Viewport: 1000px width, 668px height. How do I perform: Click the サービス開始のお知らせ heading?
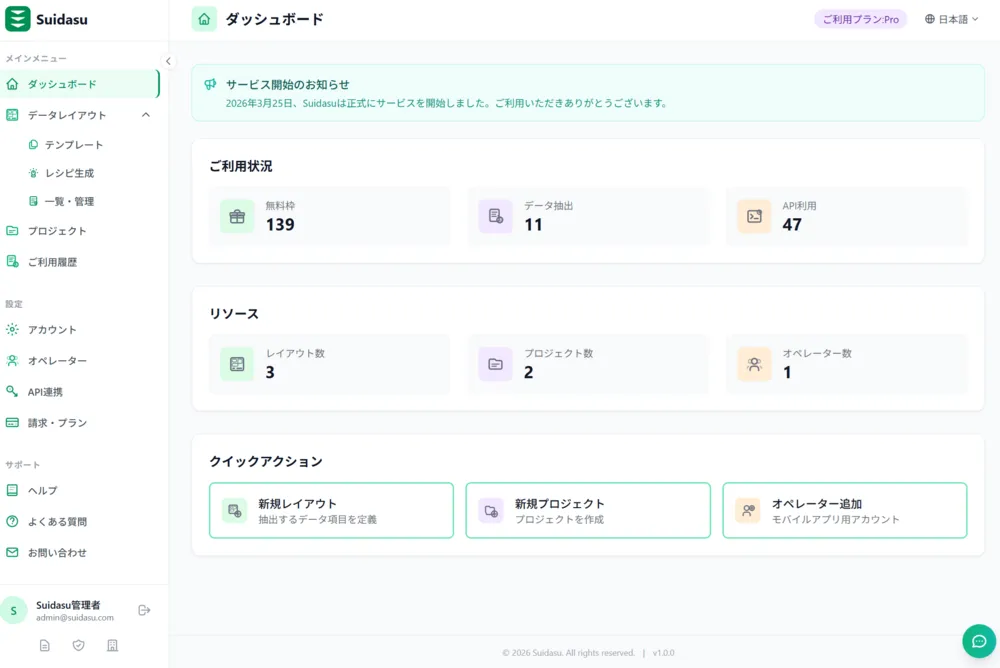pyautogui.click(x=288, y=84)
